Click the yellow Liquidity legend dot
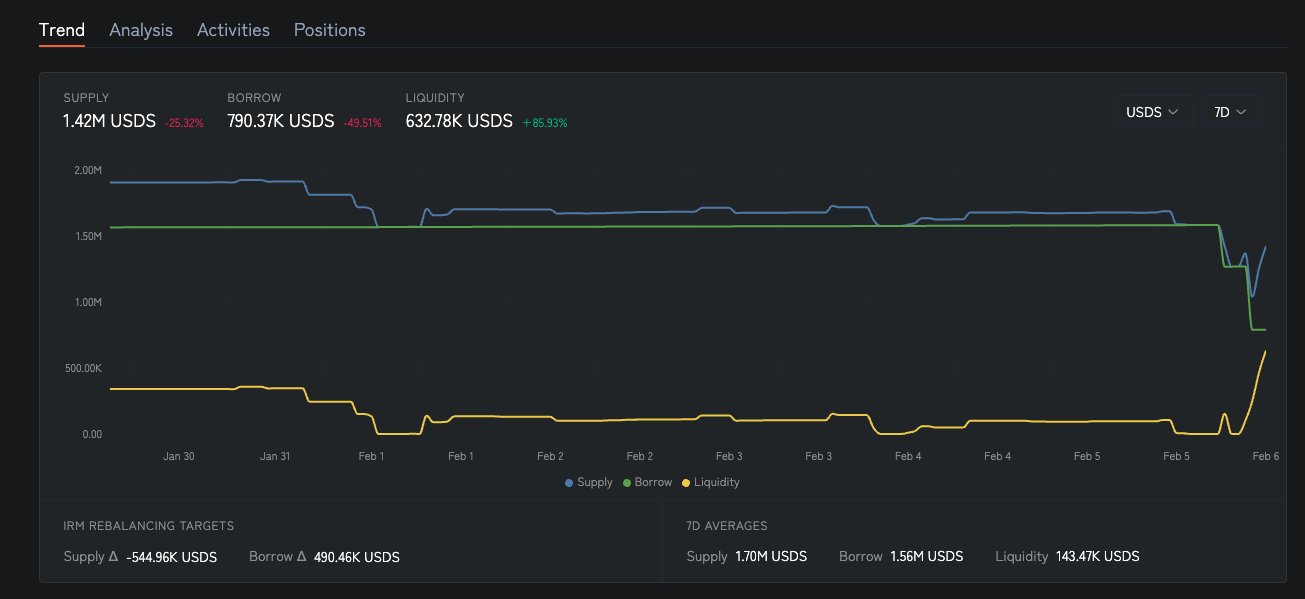The image size is (1305, 599). (686, 483)
